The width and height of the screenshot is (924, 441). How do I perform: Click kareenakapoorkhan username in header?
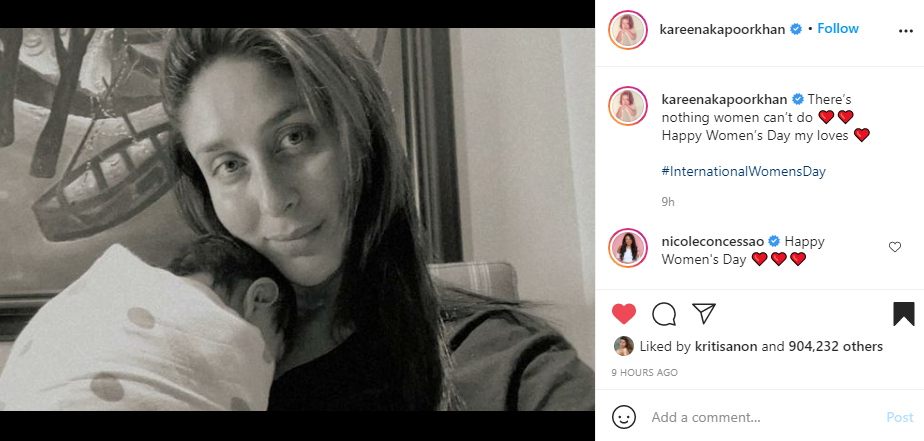point(722,29)
